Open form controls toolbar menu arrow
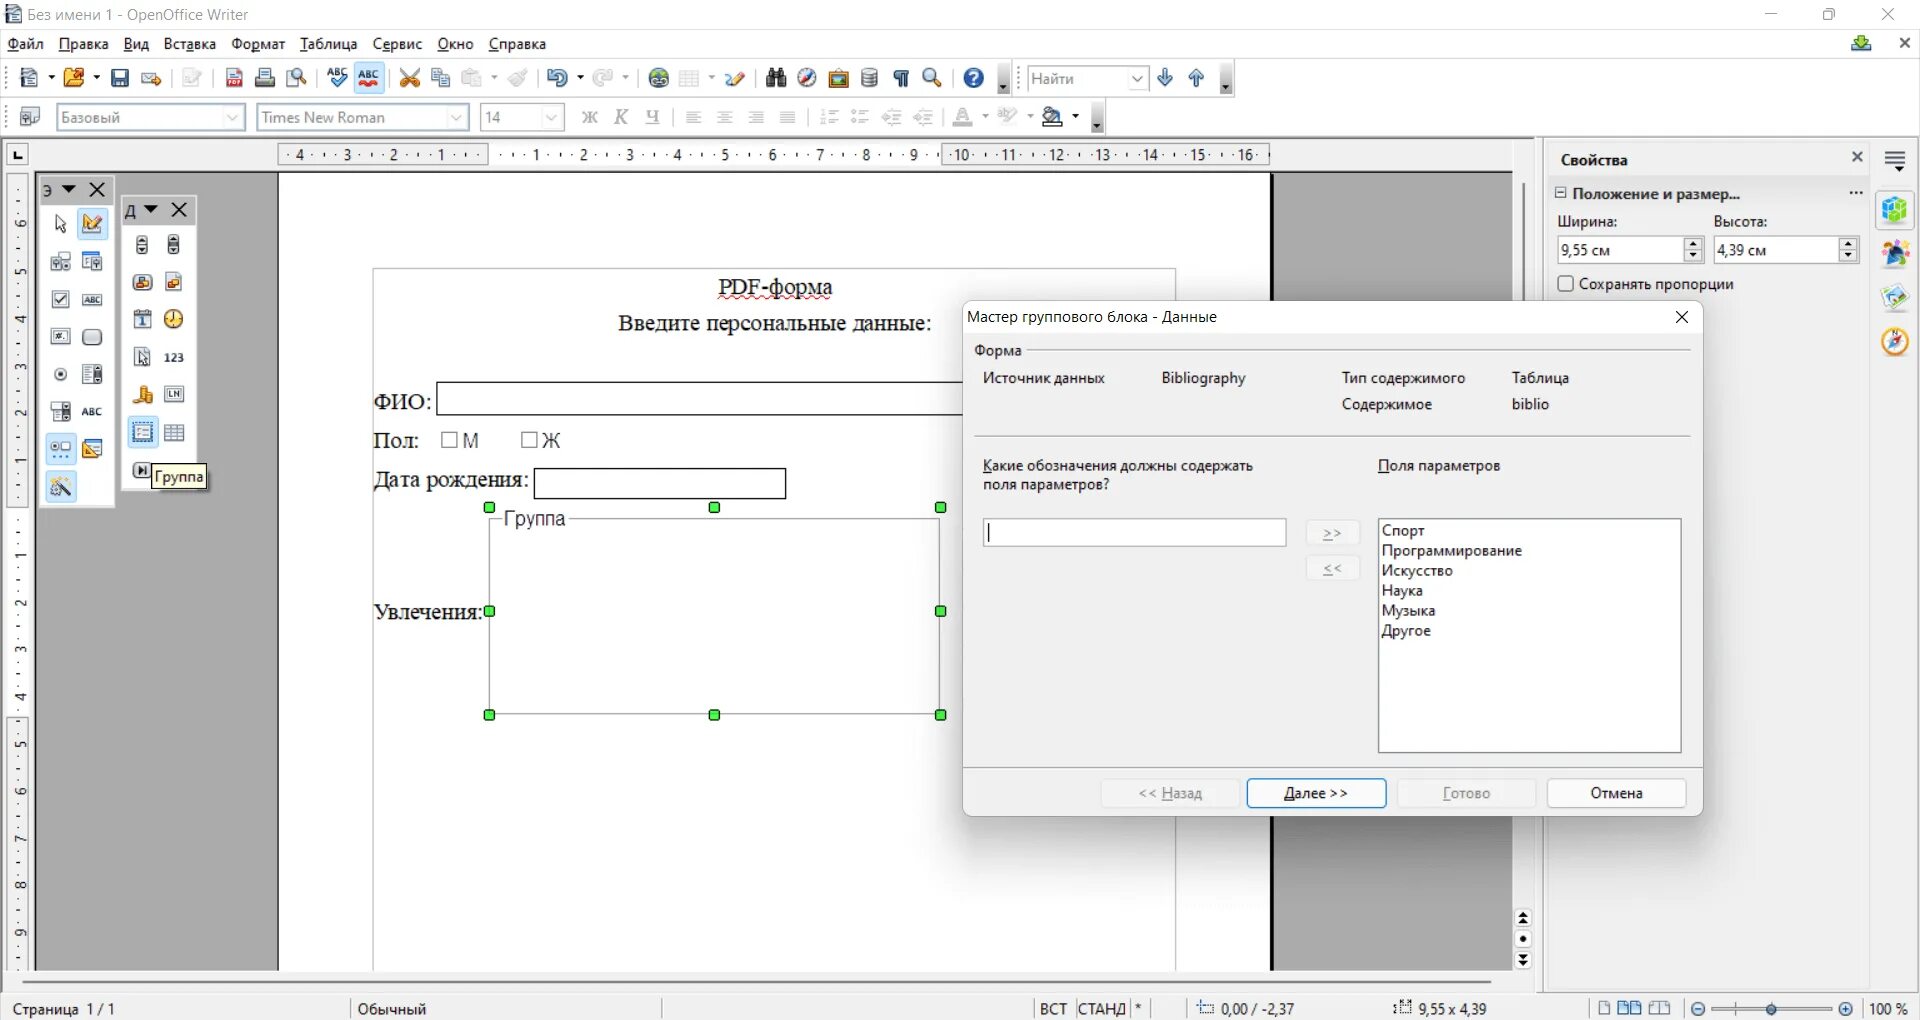Image resolution: width=1920 pixels, height=1020 pixels. point(69,189)
